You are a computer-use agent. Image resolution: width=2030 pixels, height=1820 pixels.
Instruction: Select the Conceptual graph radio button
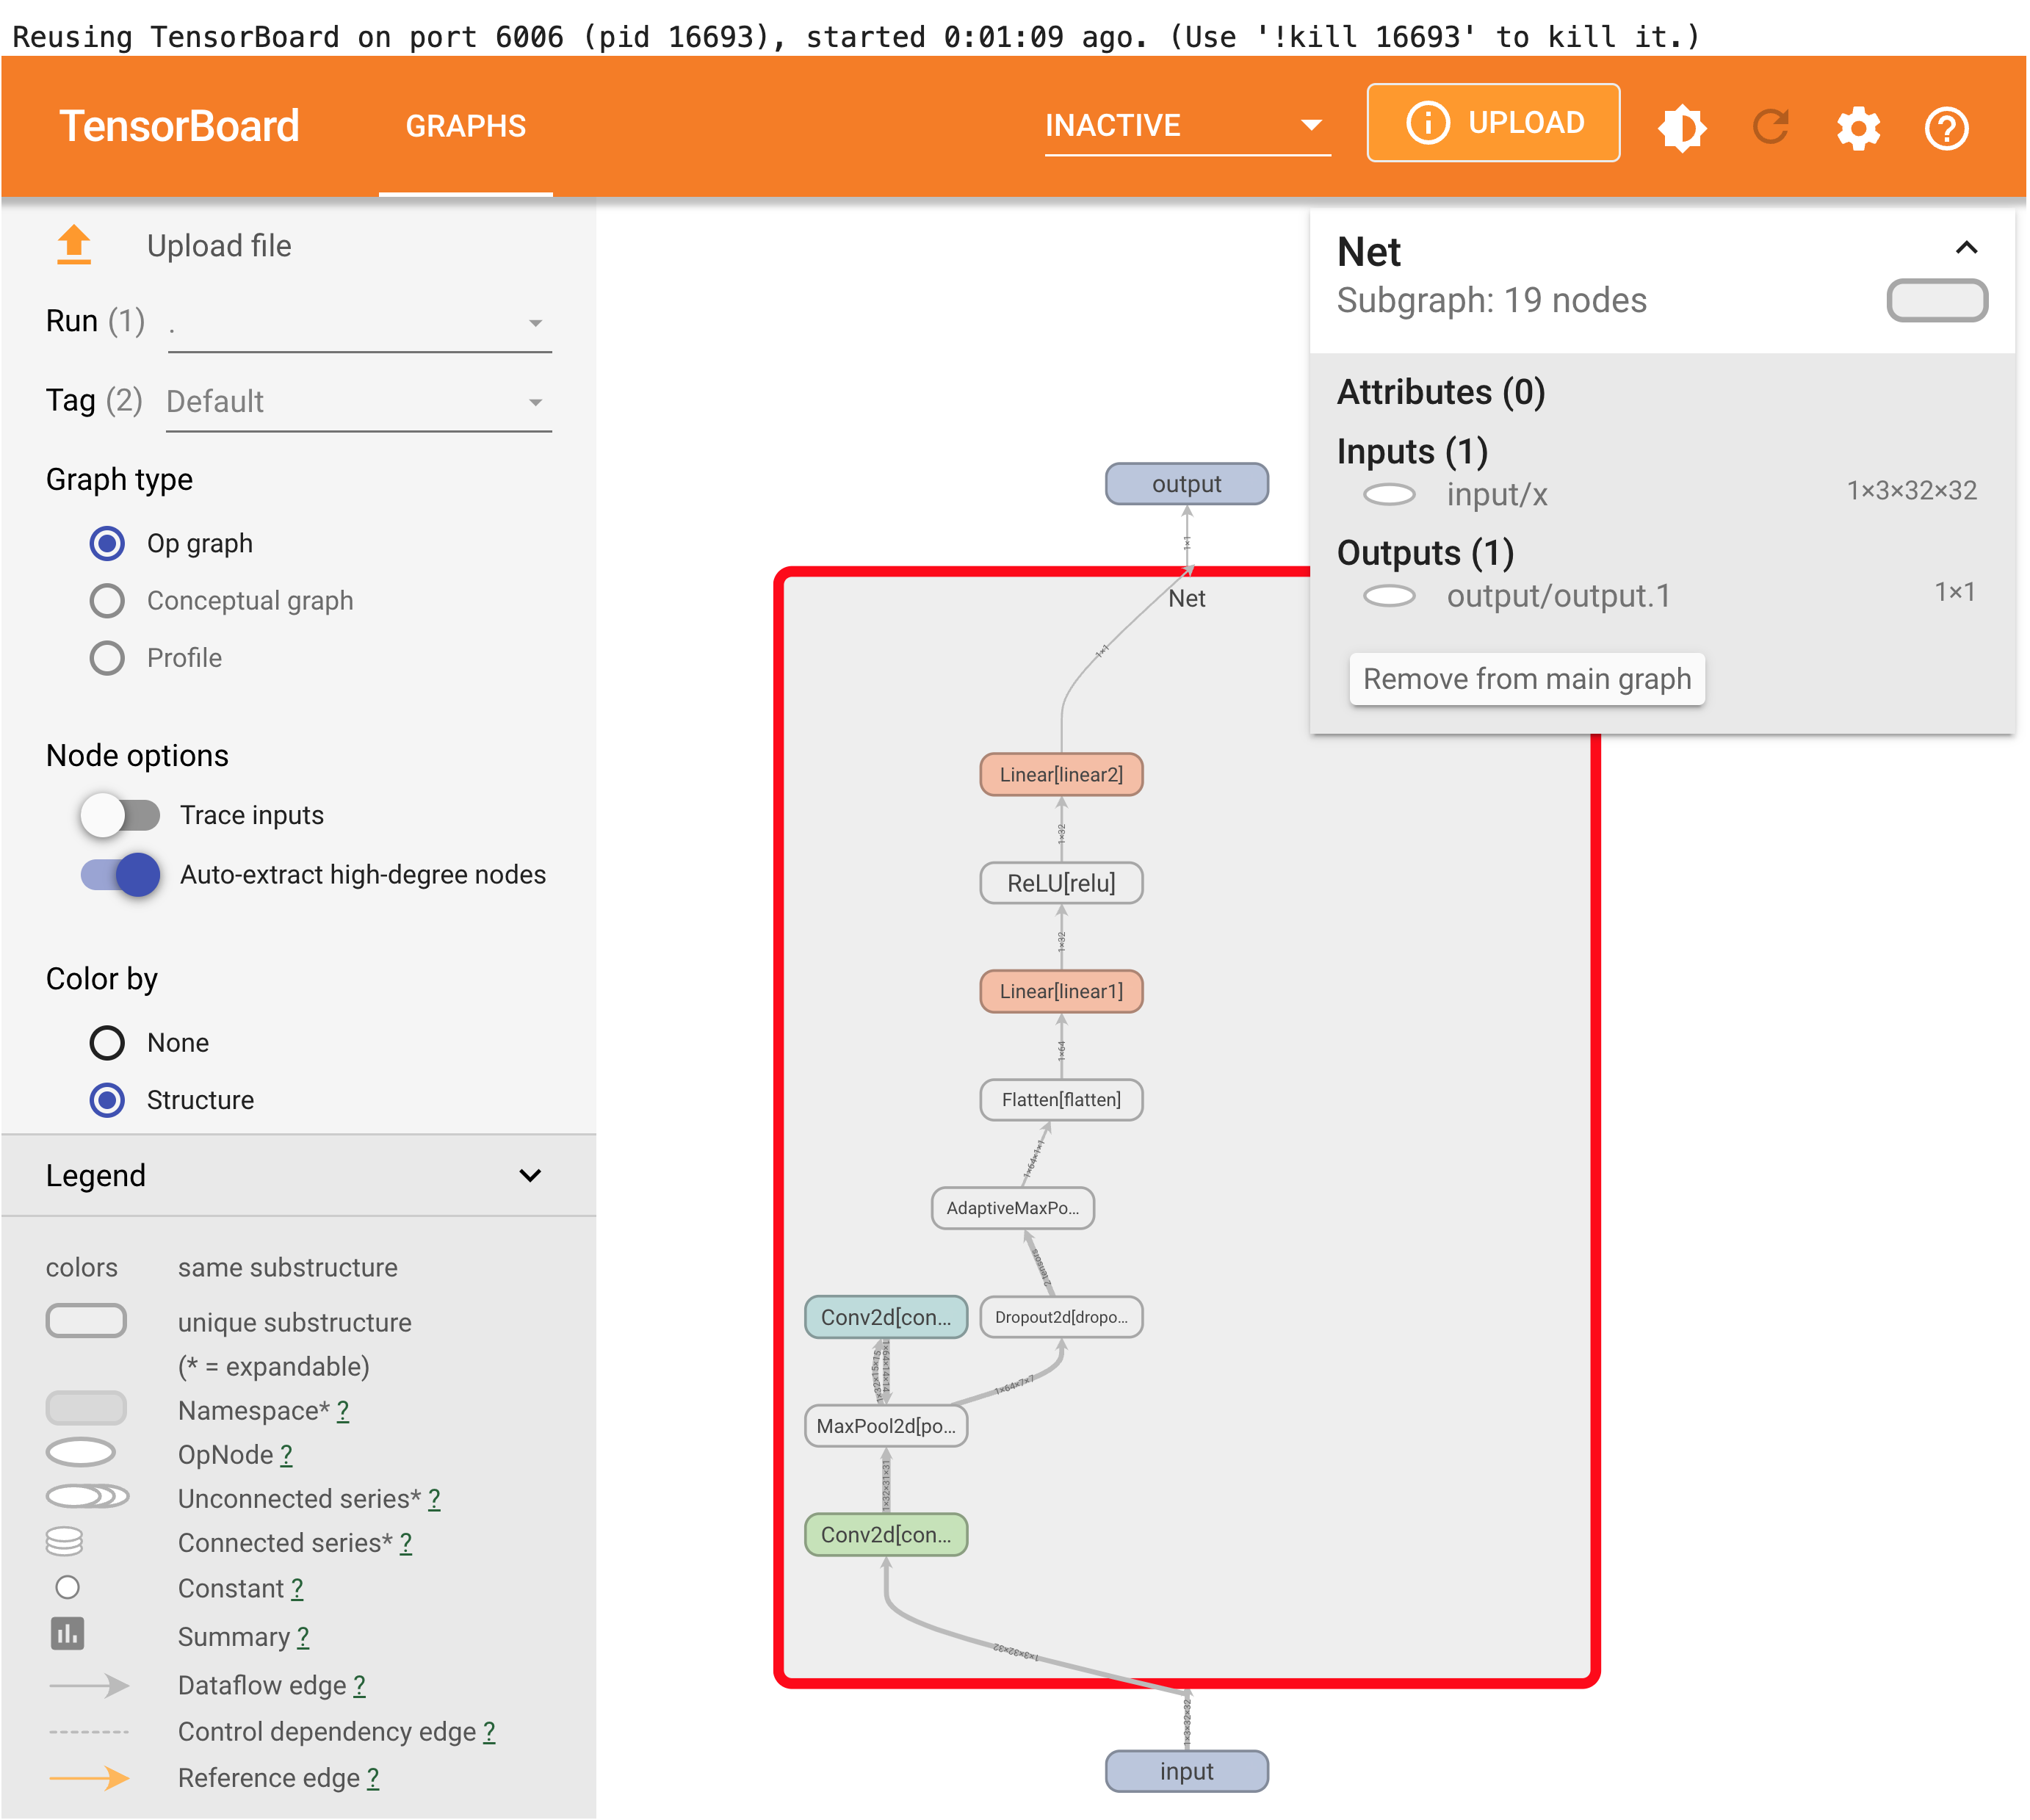click(x=107, y=600)
